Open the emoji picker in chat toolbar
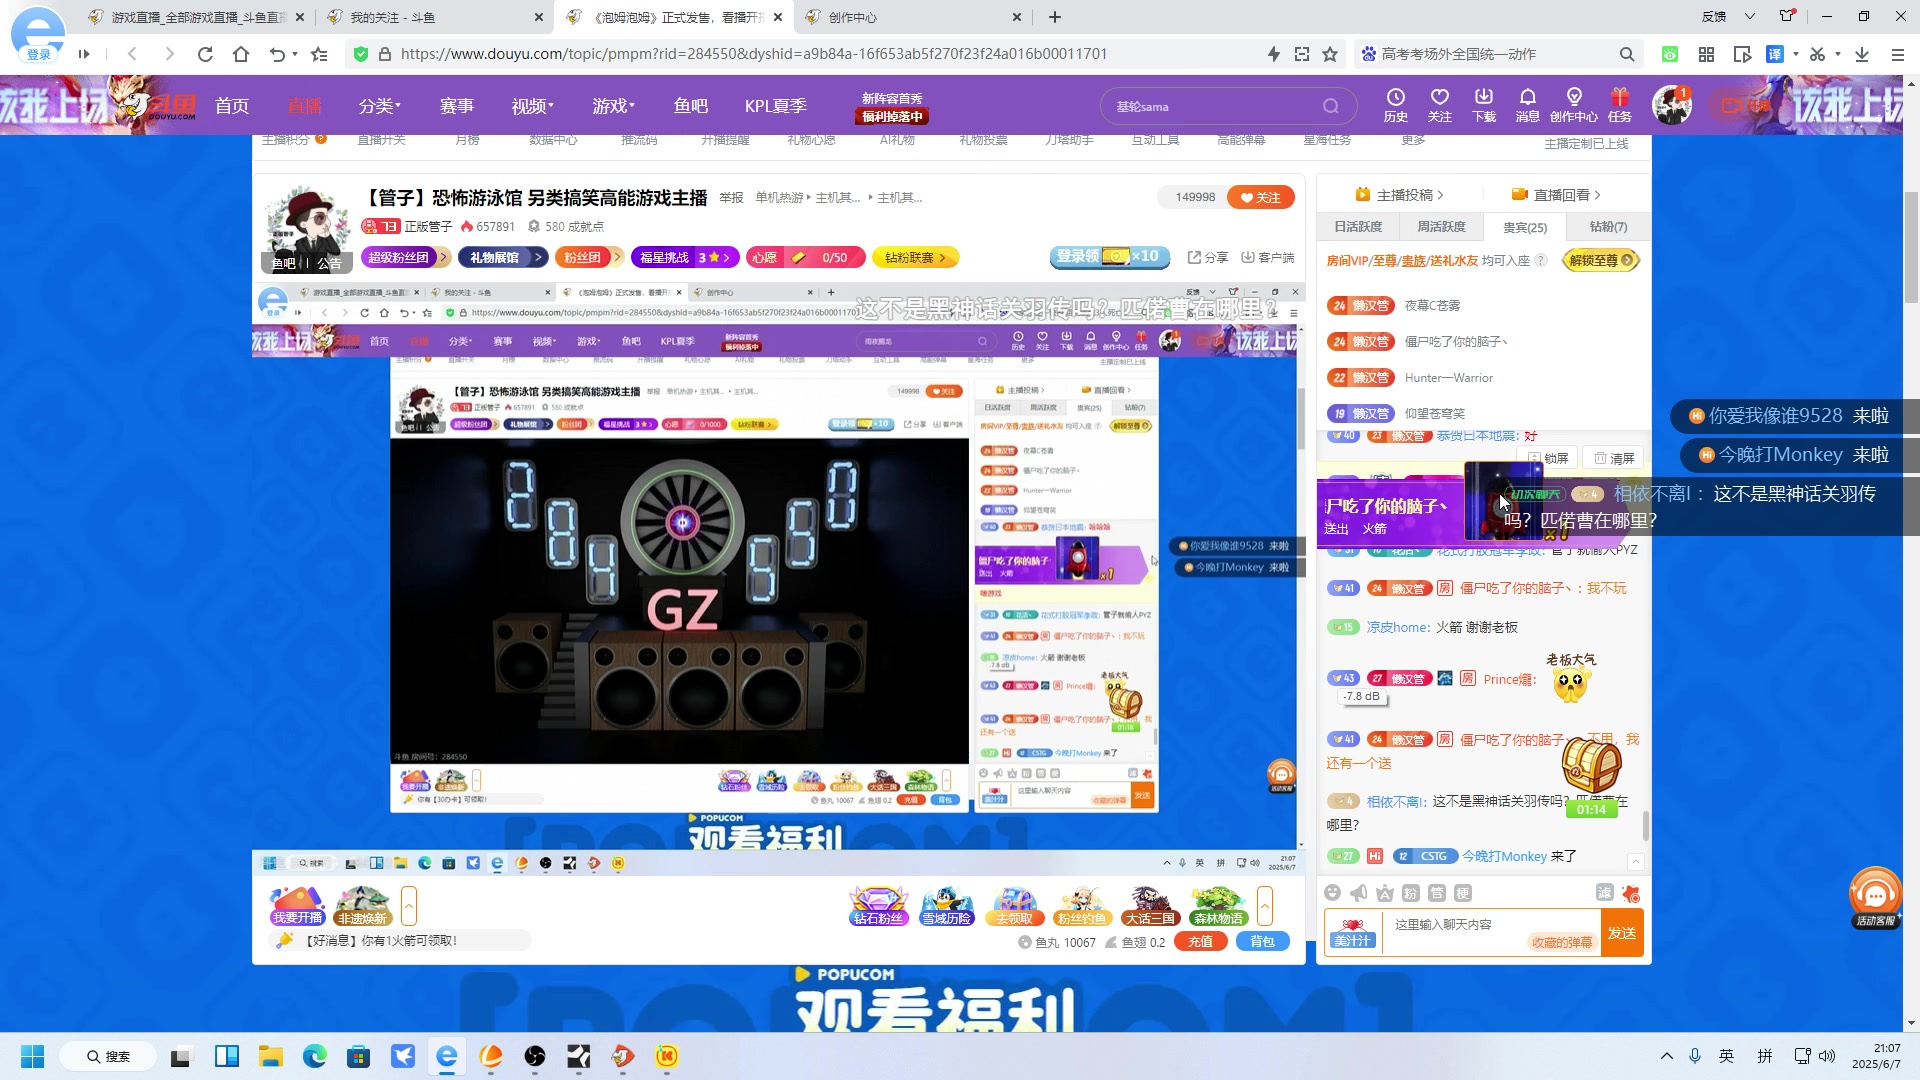 click(1332, 893)
